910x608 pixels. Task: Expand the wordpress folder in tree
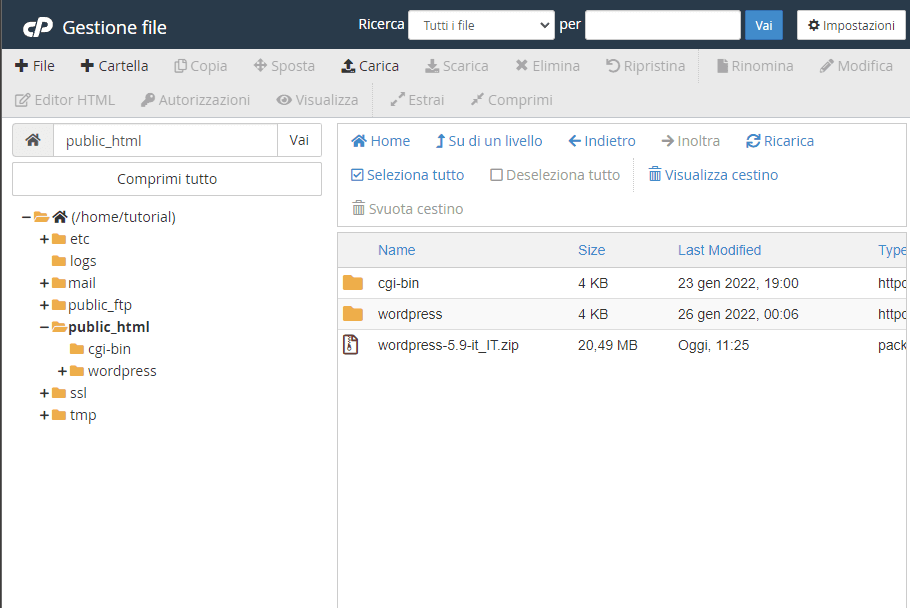(x=63, y=371)
